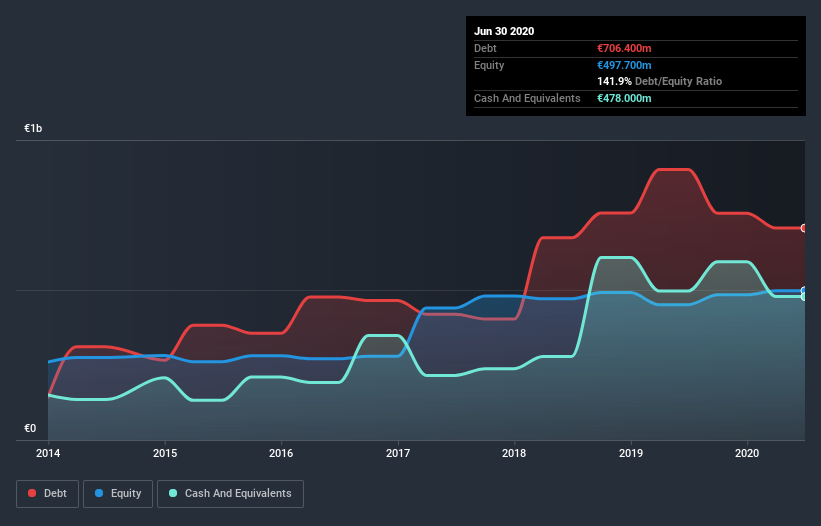This screenshot has width=821, height=526.
Task: Select the 2019 x-axis label
Action: coord(631,453)
